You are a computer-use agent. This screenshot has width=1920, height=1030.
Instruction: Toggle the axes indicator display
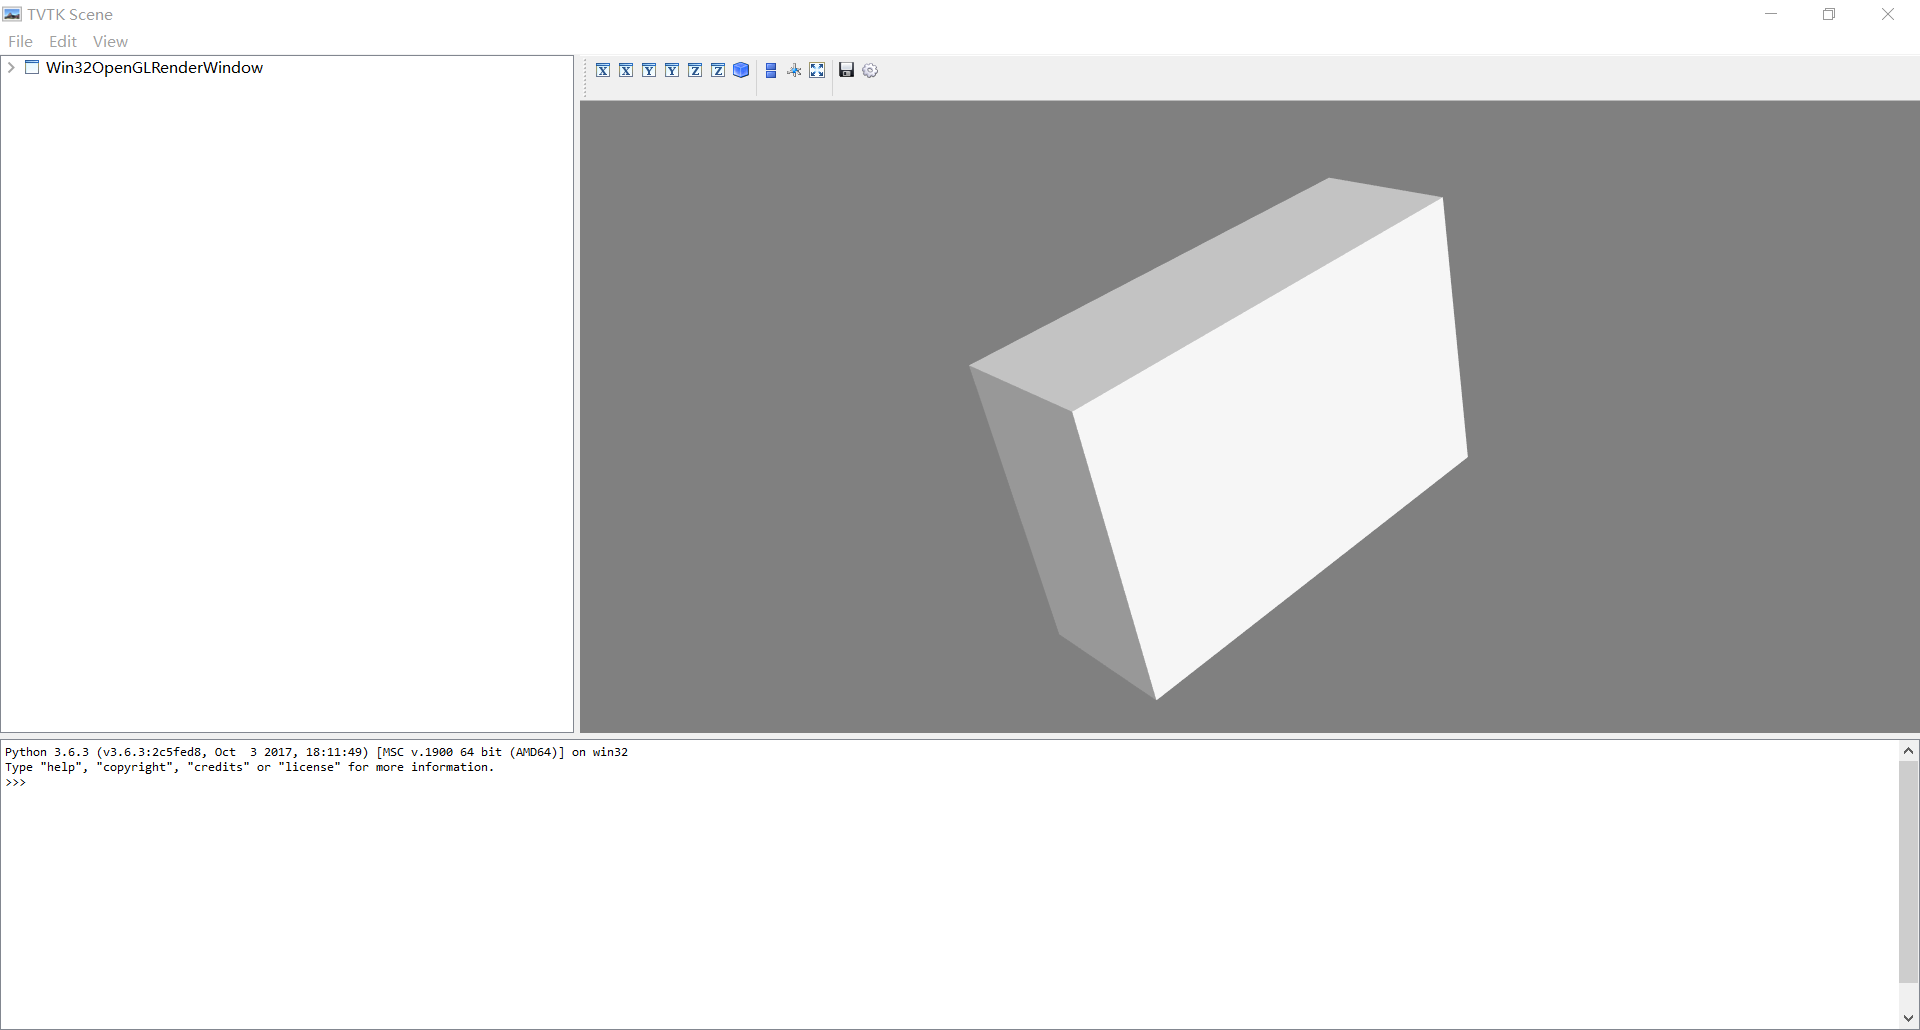pos(793,70)
